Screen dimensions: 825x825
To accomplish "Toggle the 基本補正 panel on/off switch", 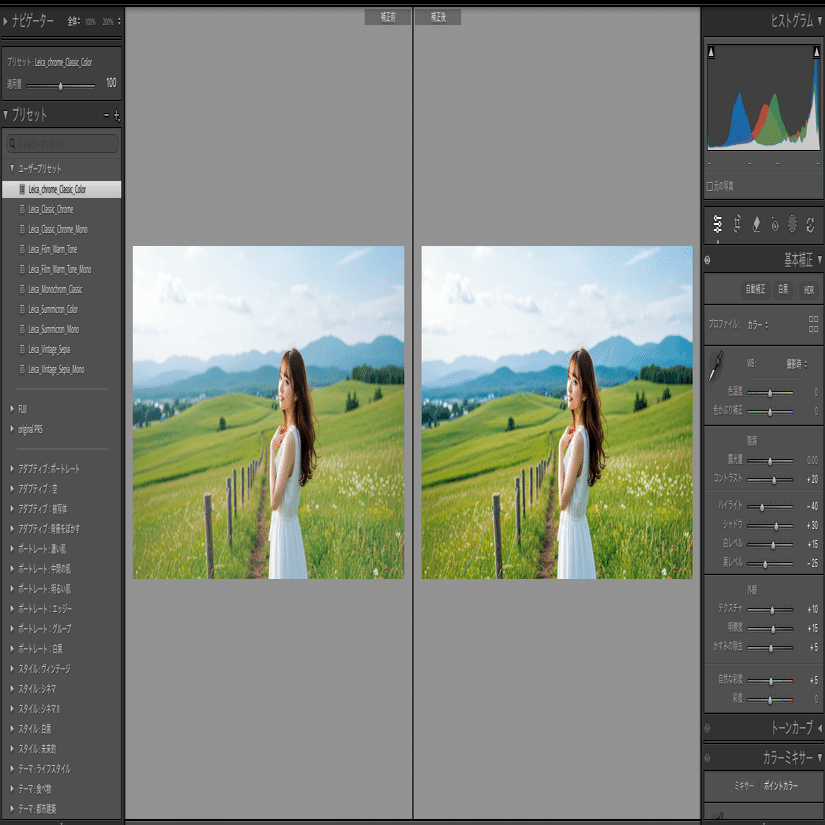I will (708, 260).
